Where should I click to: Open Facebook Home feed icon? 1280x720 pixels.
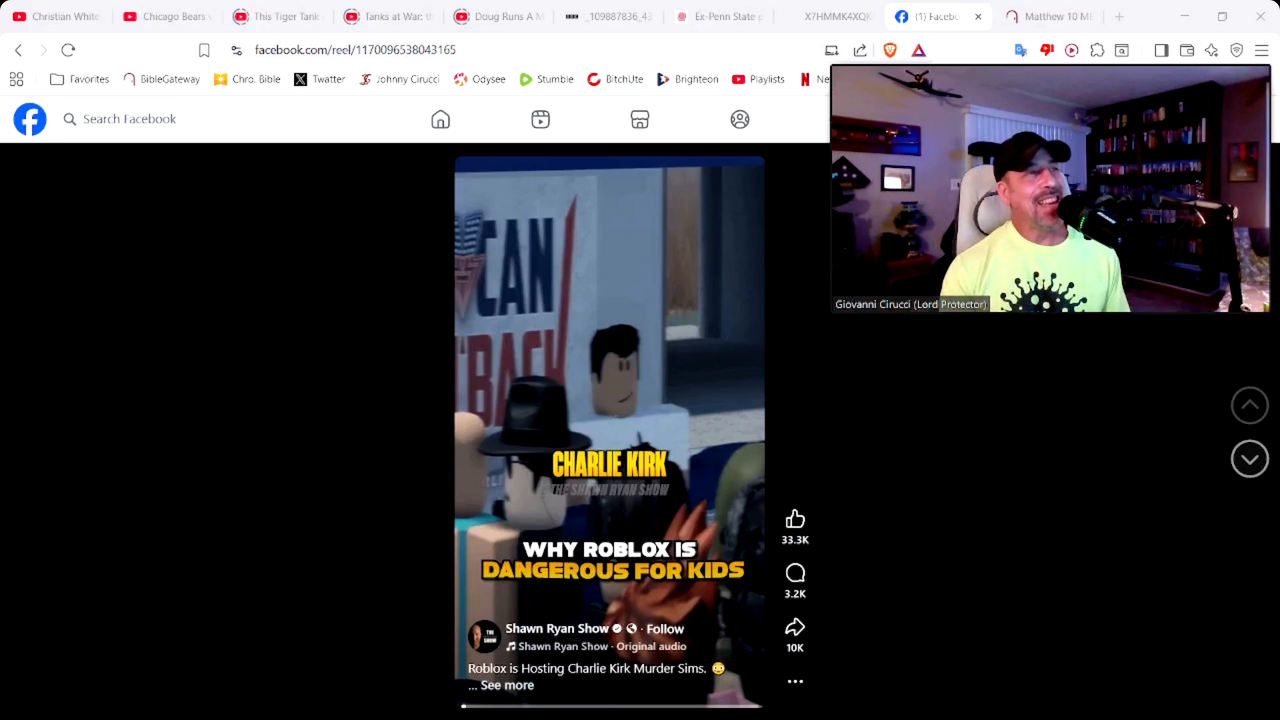pos(440,119)
